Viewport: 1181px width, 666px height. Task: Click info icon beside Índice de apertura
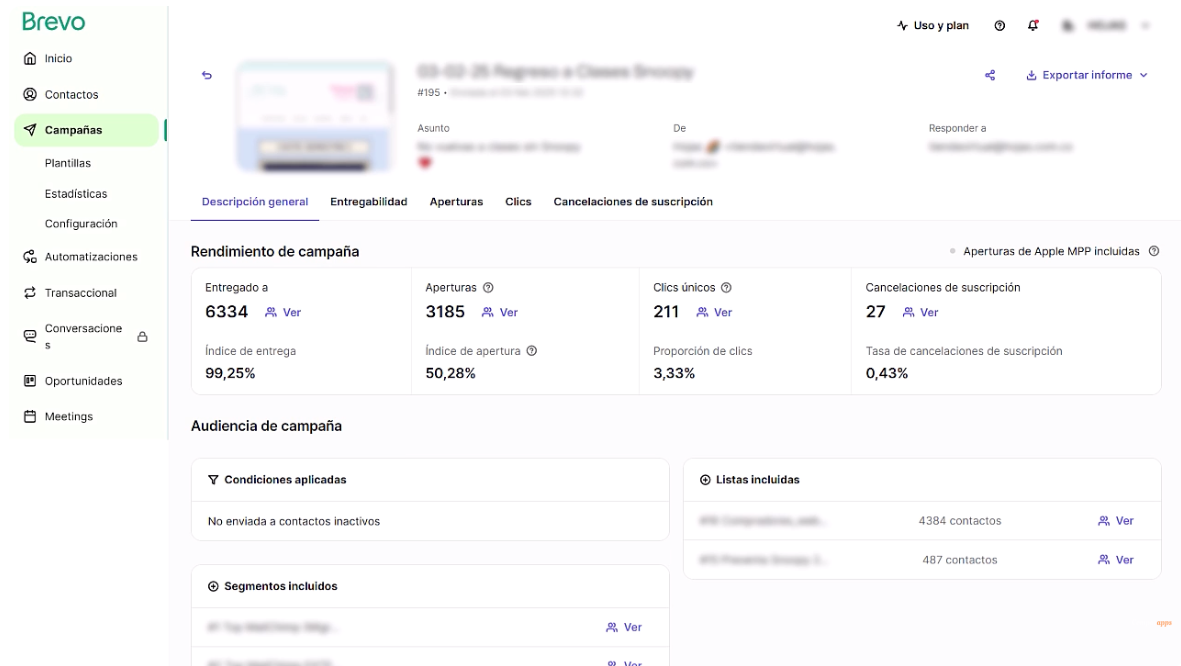532,351
